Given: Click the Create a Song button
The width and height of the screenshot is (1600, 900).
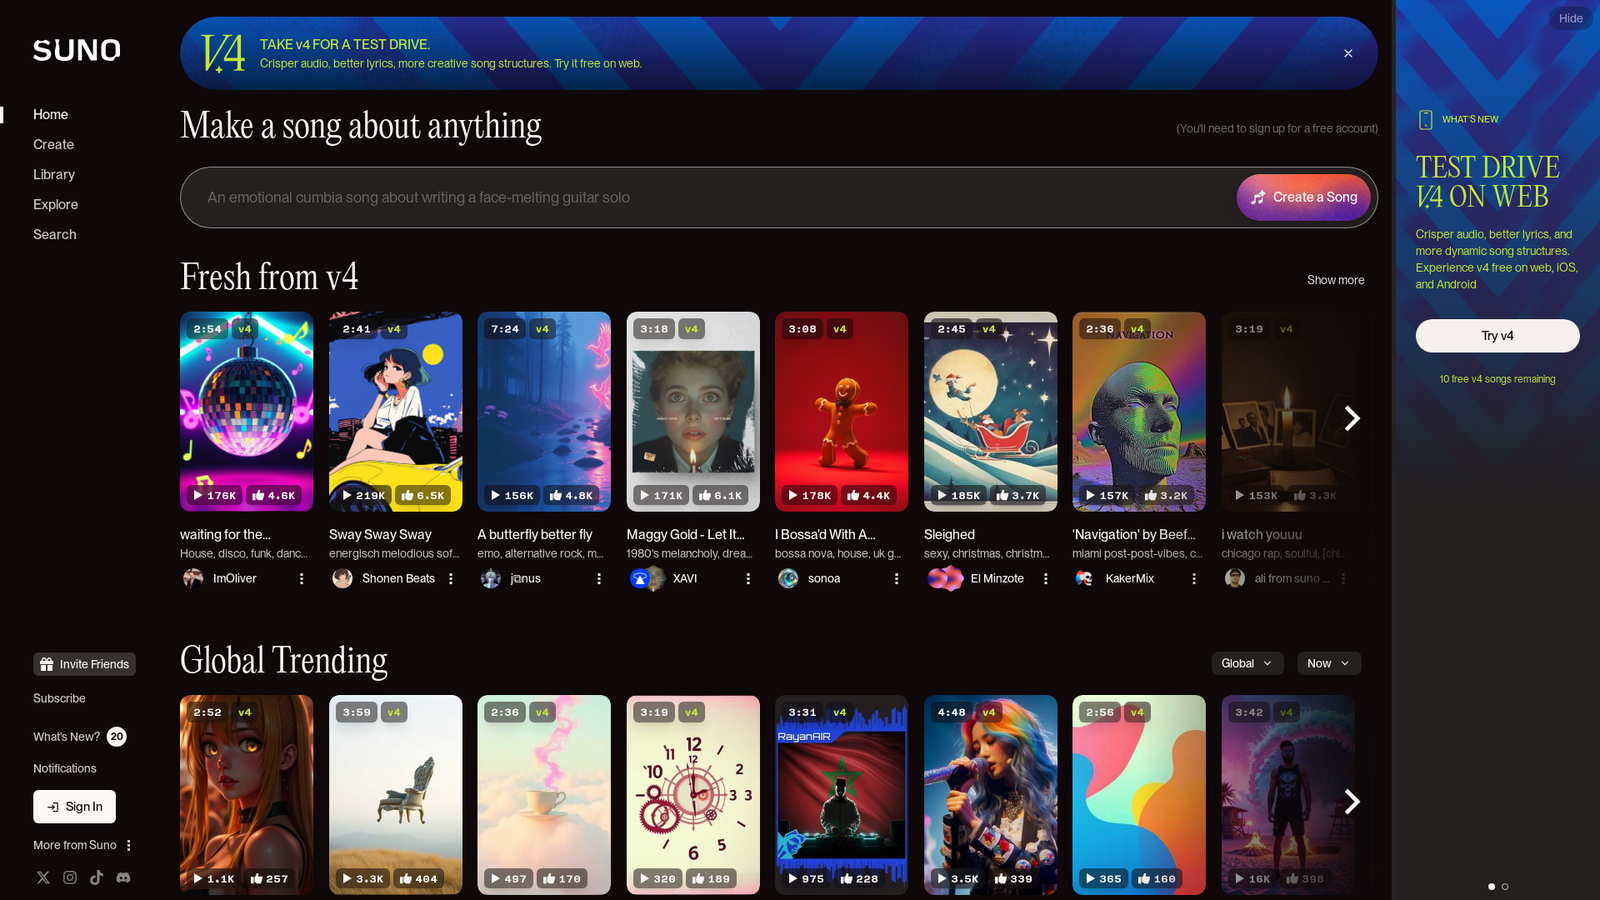Looking at the screenshot, I should [1304, 197].
